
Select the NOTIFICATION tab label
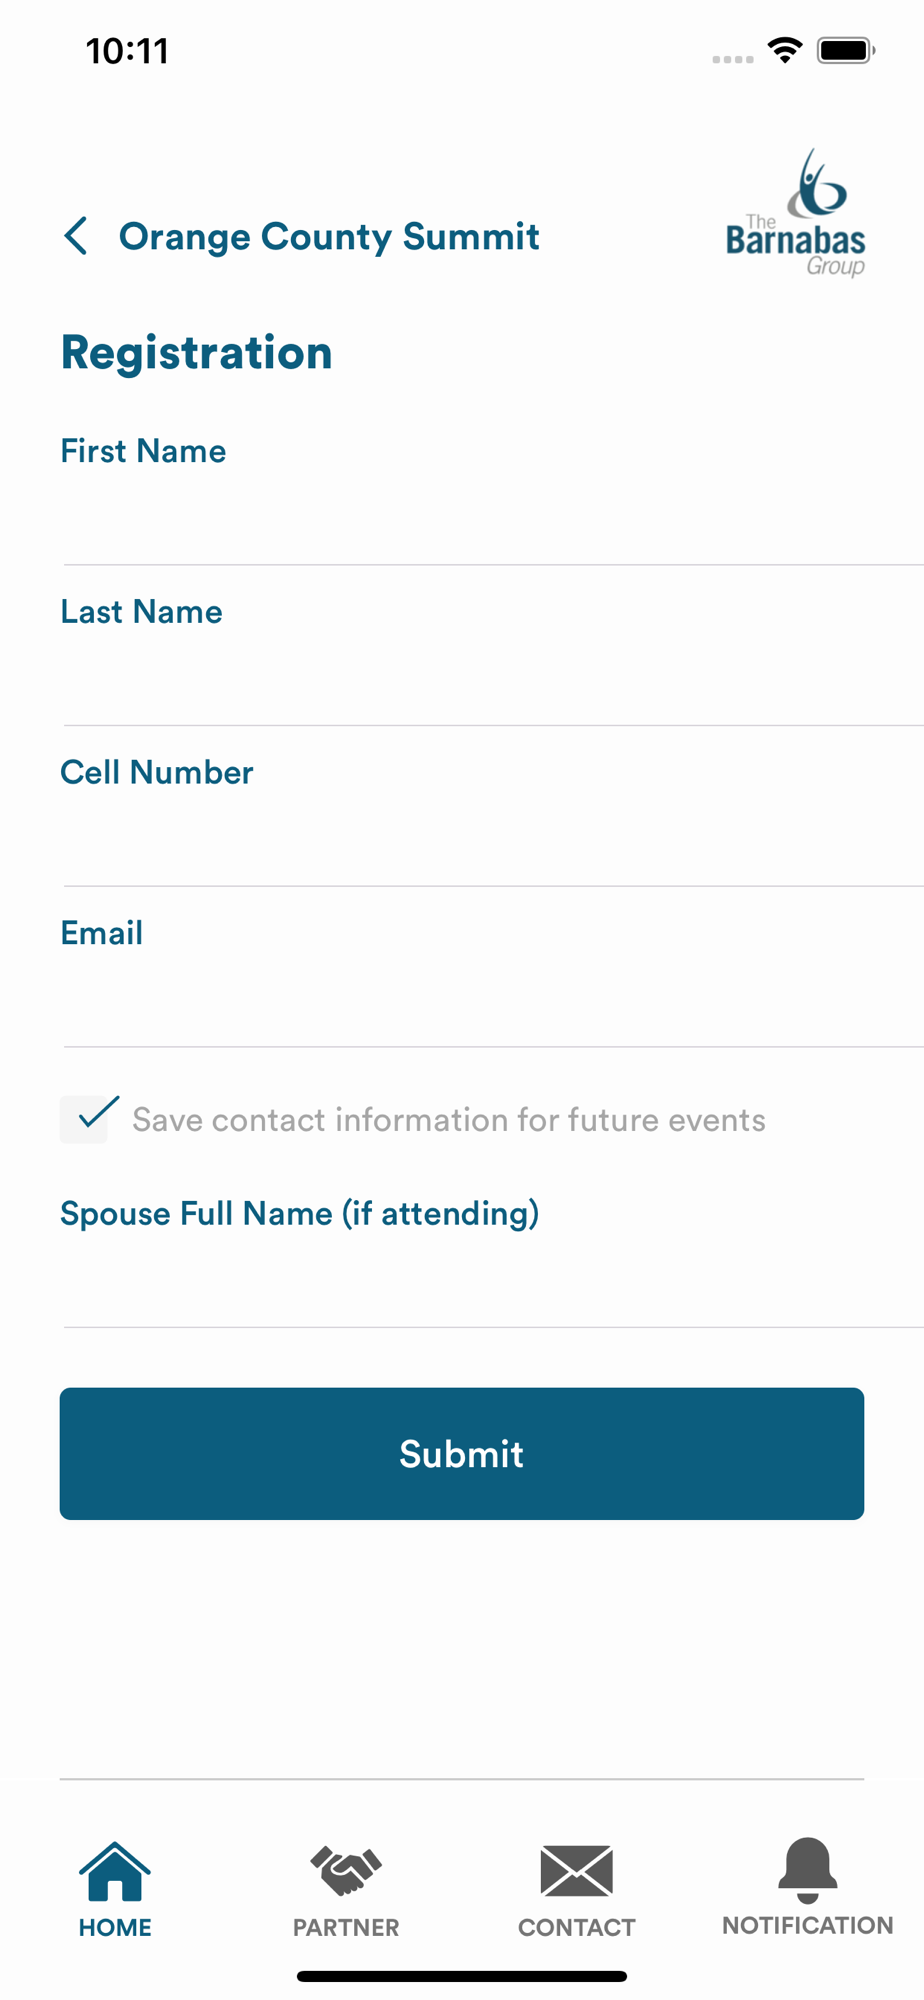click(x=808, y=1925)
